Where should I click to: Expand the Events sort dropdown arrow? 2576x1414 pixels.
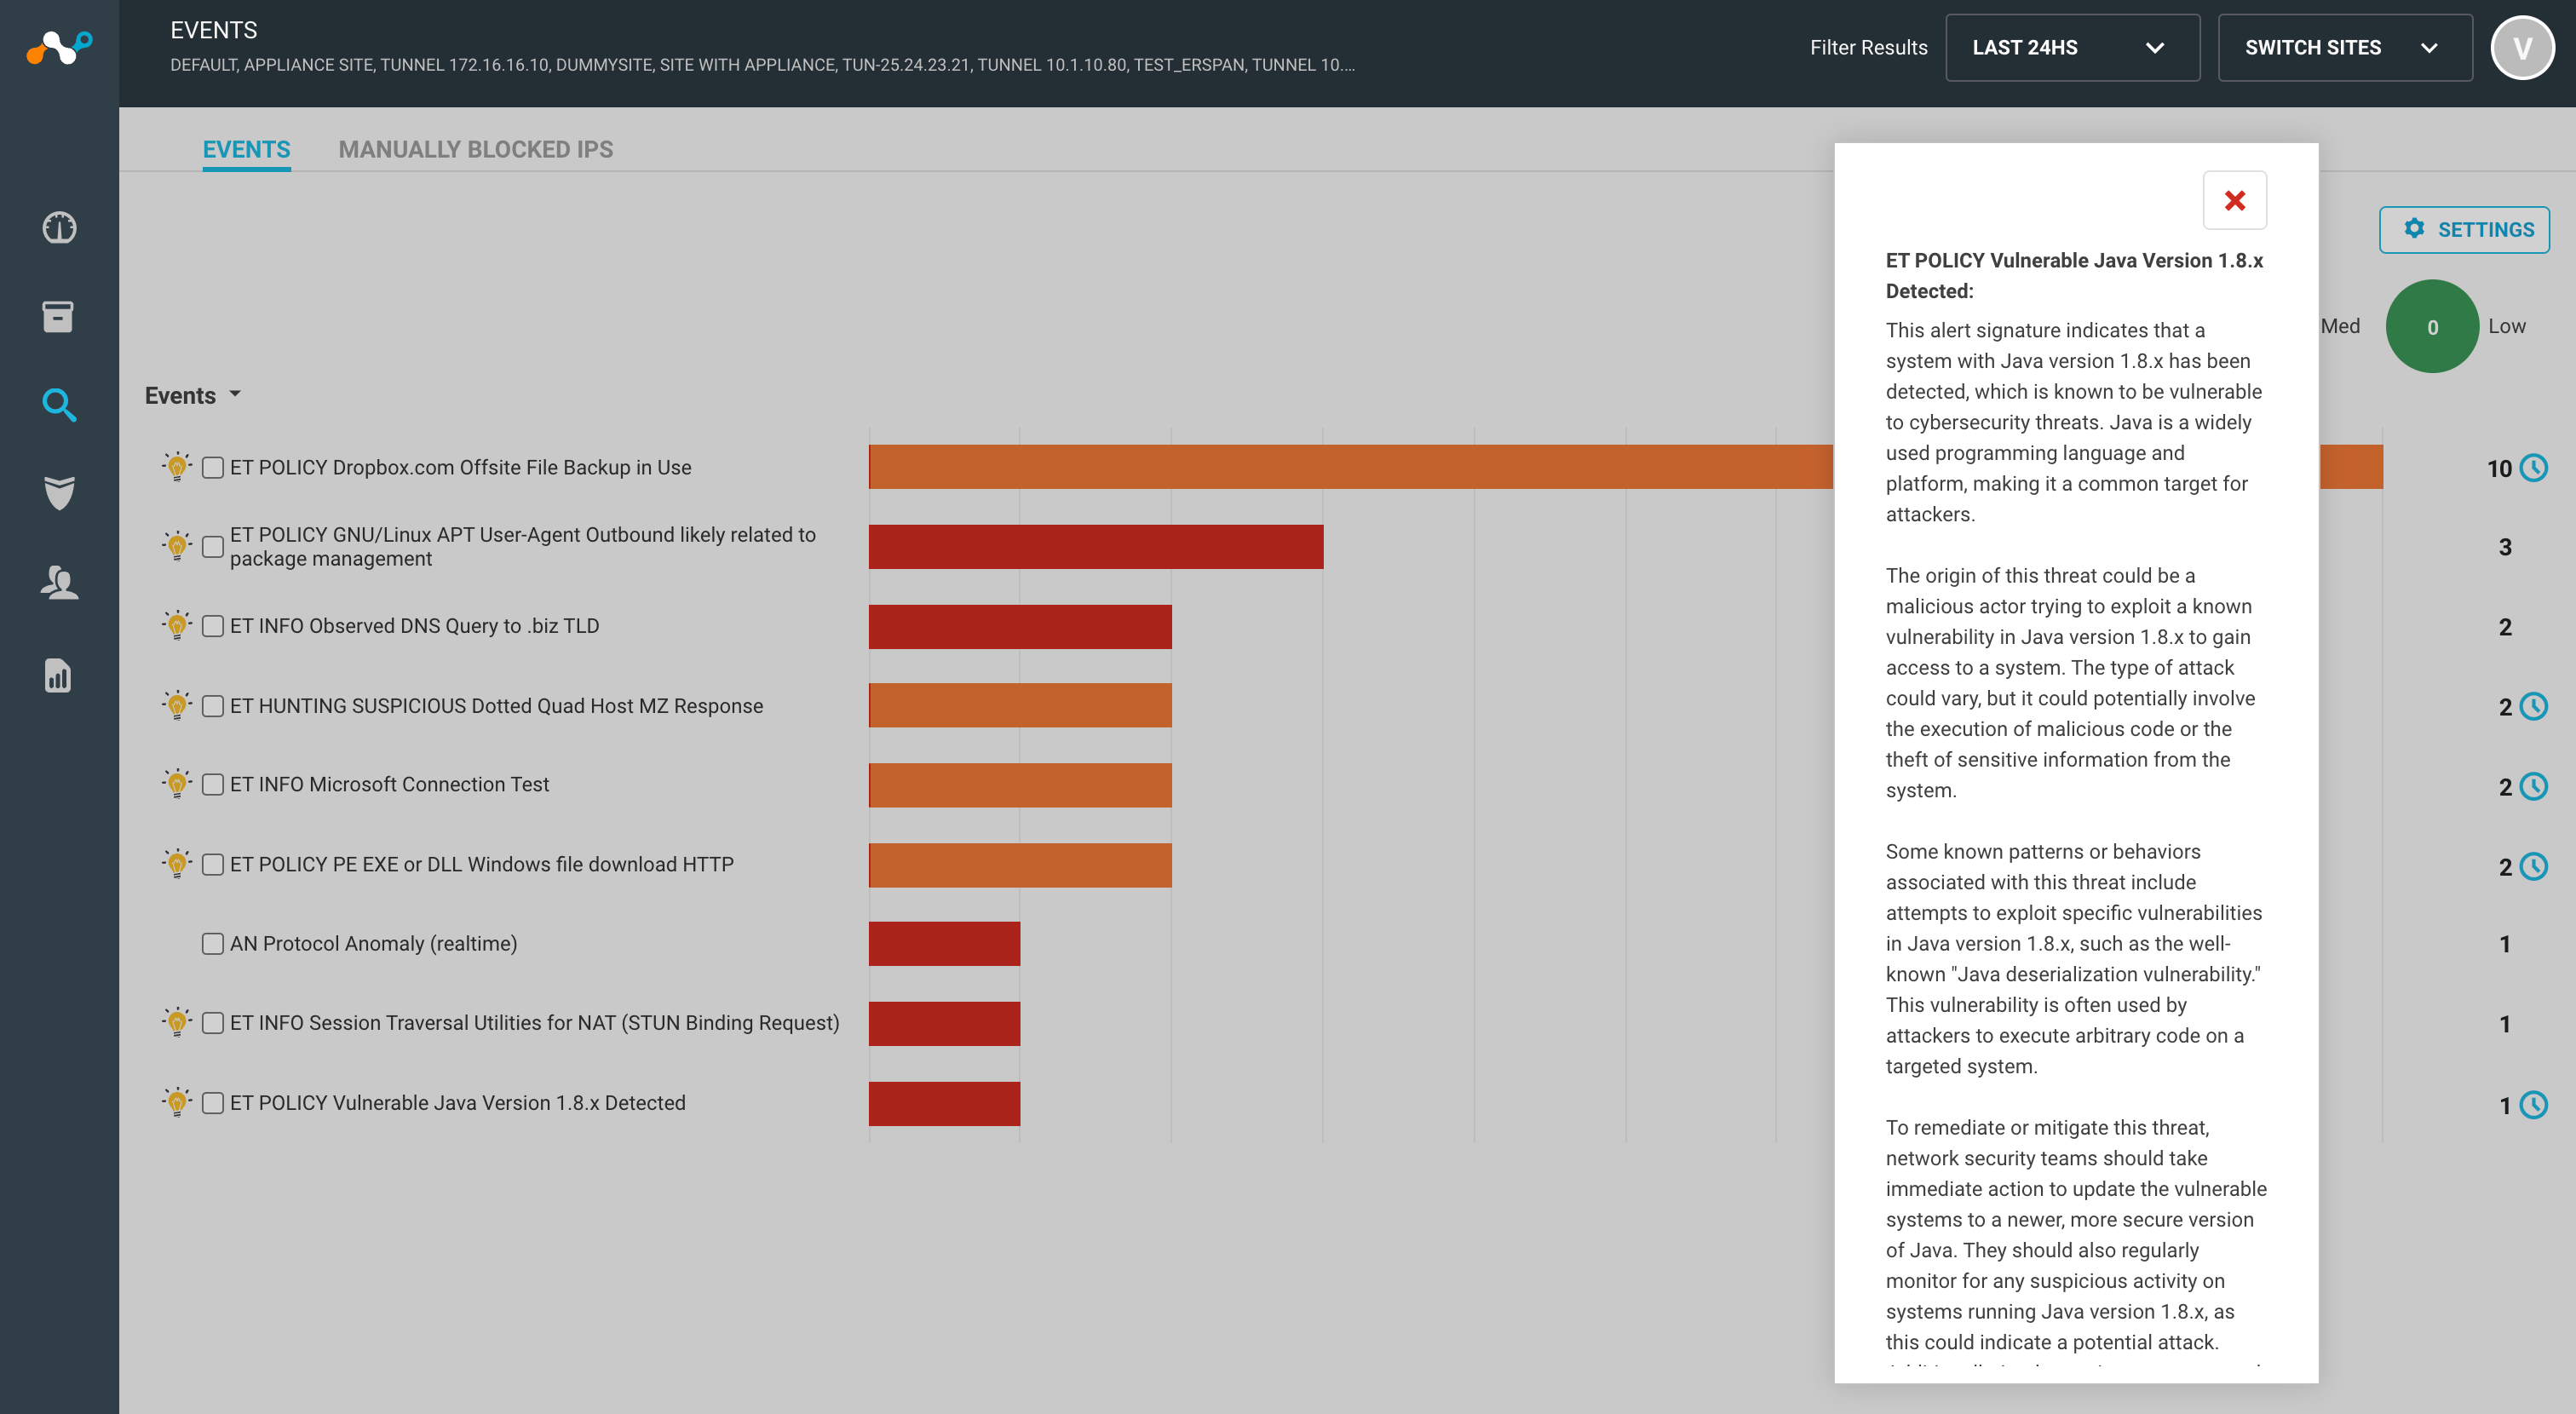point(235,394)
